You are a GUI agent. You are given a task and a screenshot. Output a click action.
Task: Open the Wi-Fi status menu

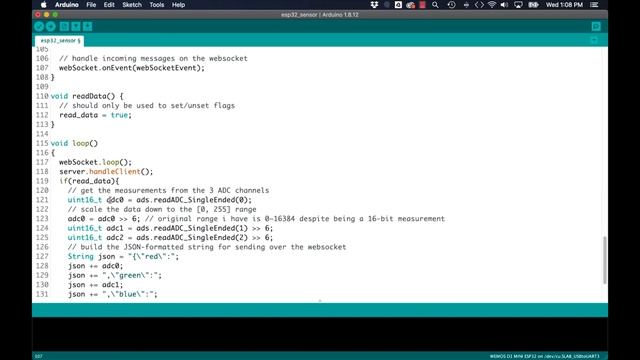[x=492, y=5]
